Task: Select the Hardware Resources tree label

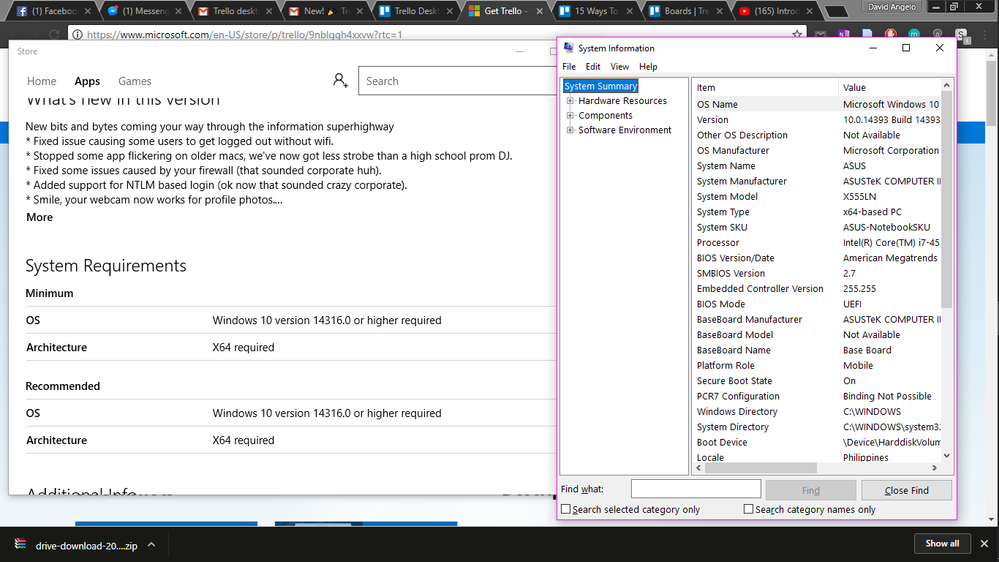Action: [x=622, y=101]
